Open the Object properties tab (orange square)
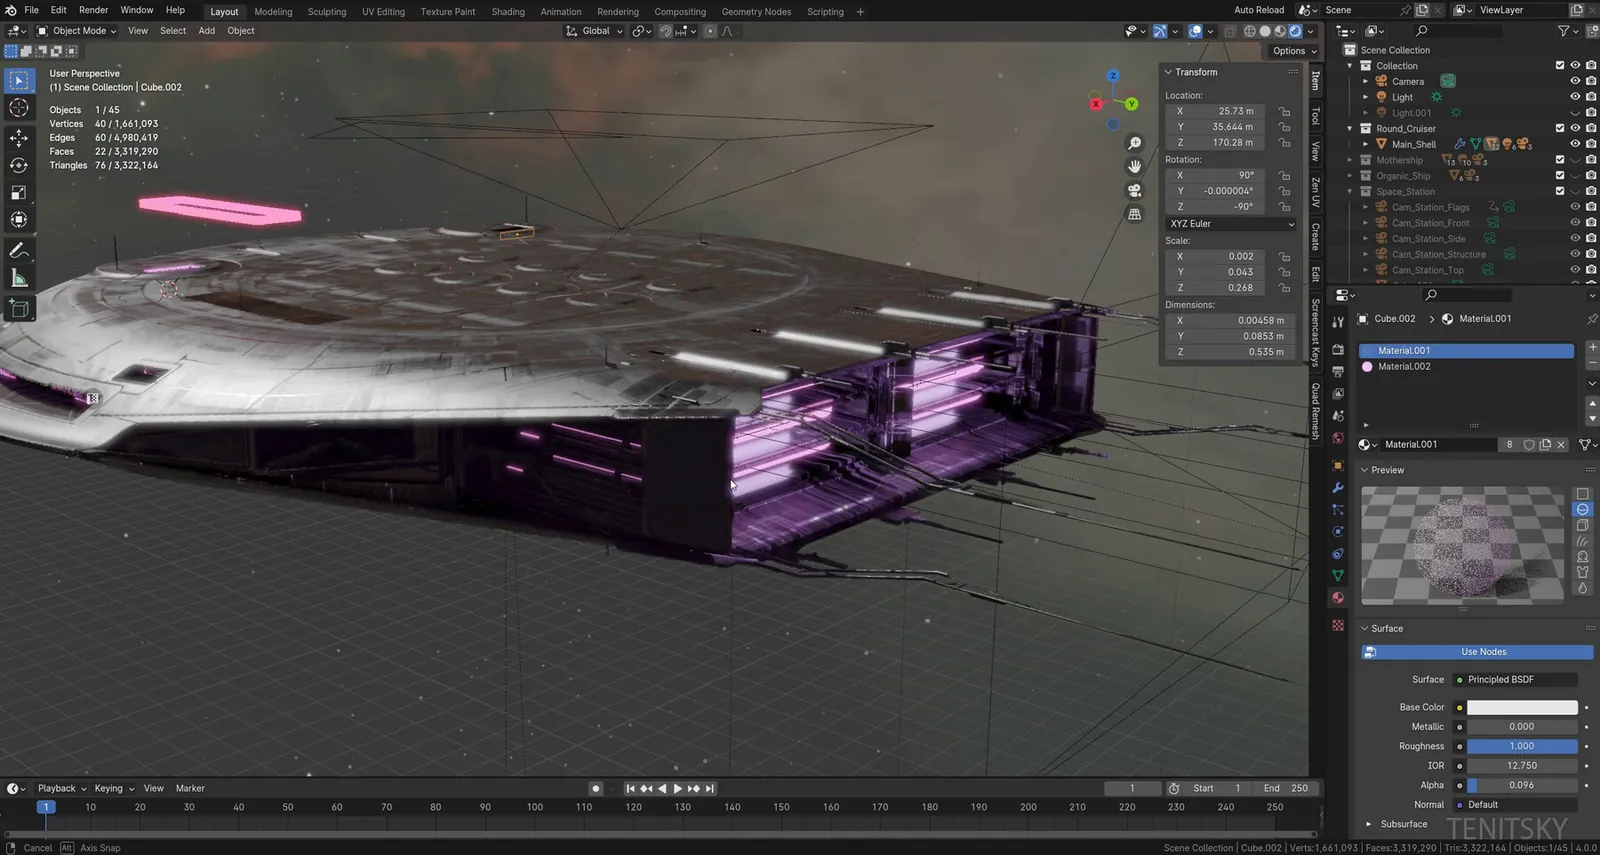 [x=1338, y=465]
